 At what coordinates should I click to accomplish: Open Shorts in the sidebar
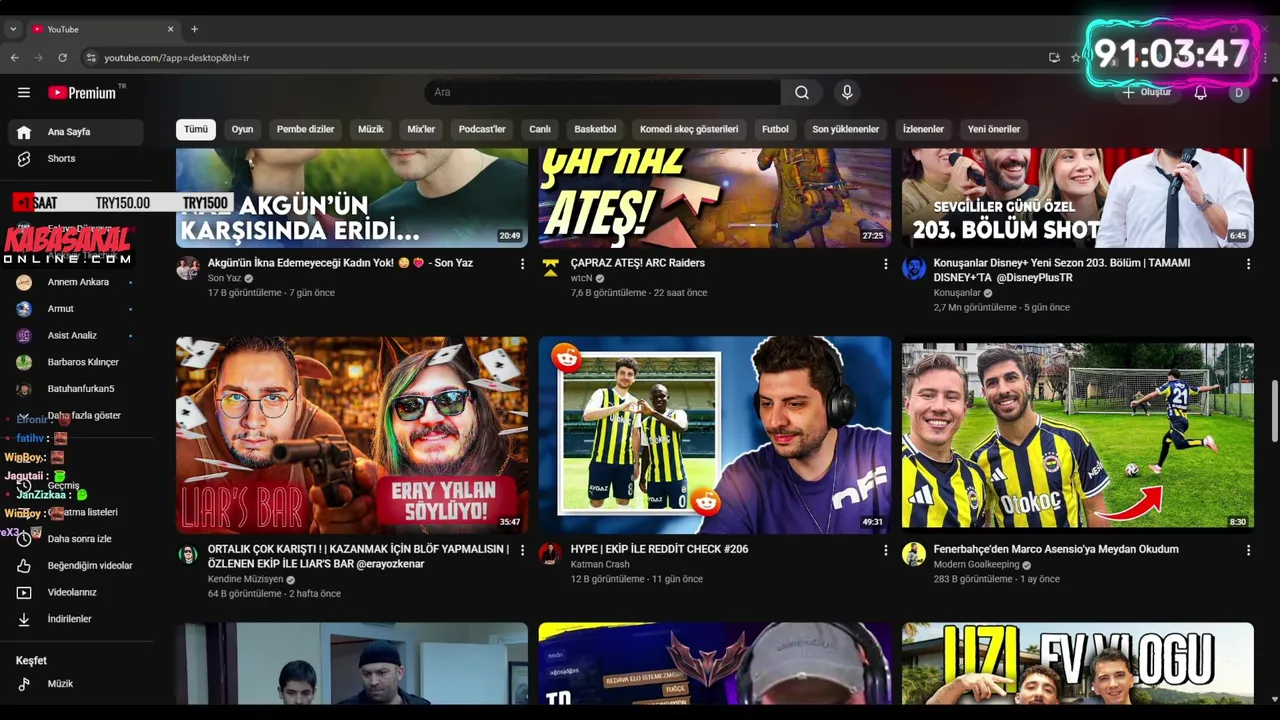[x=76, y=159]
